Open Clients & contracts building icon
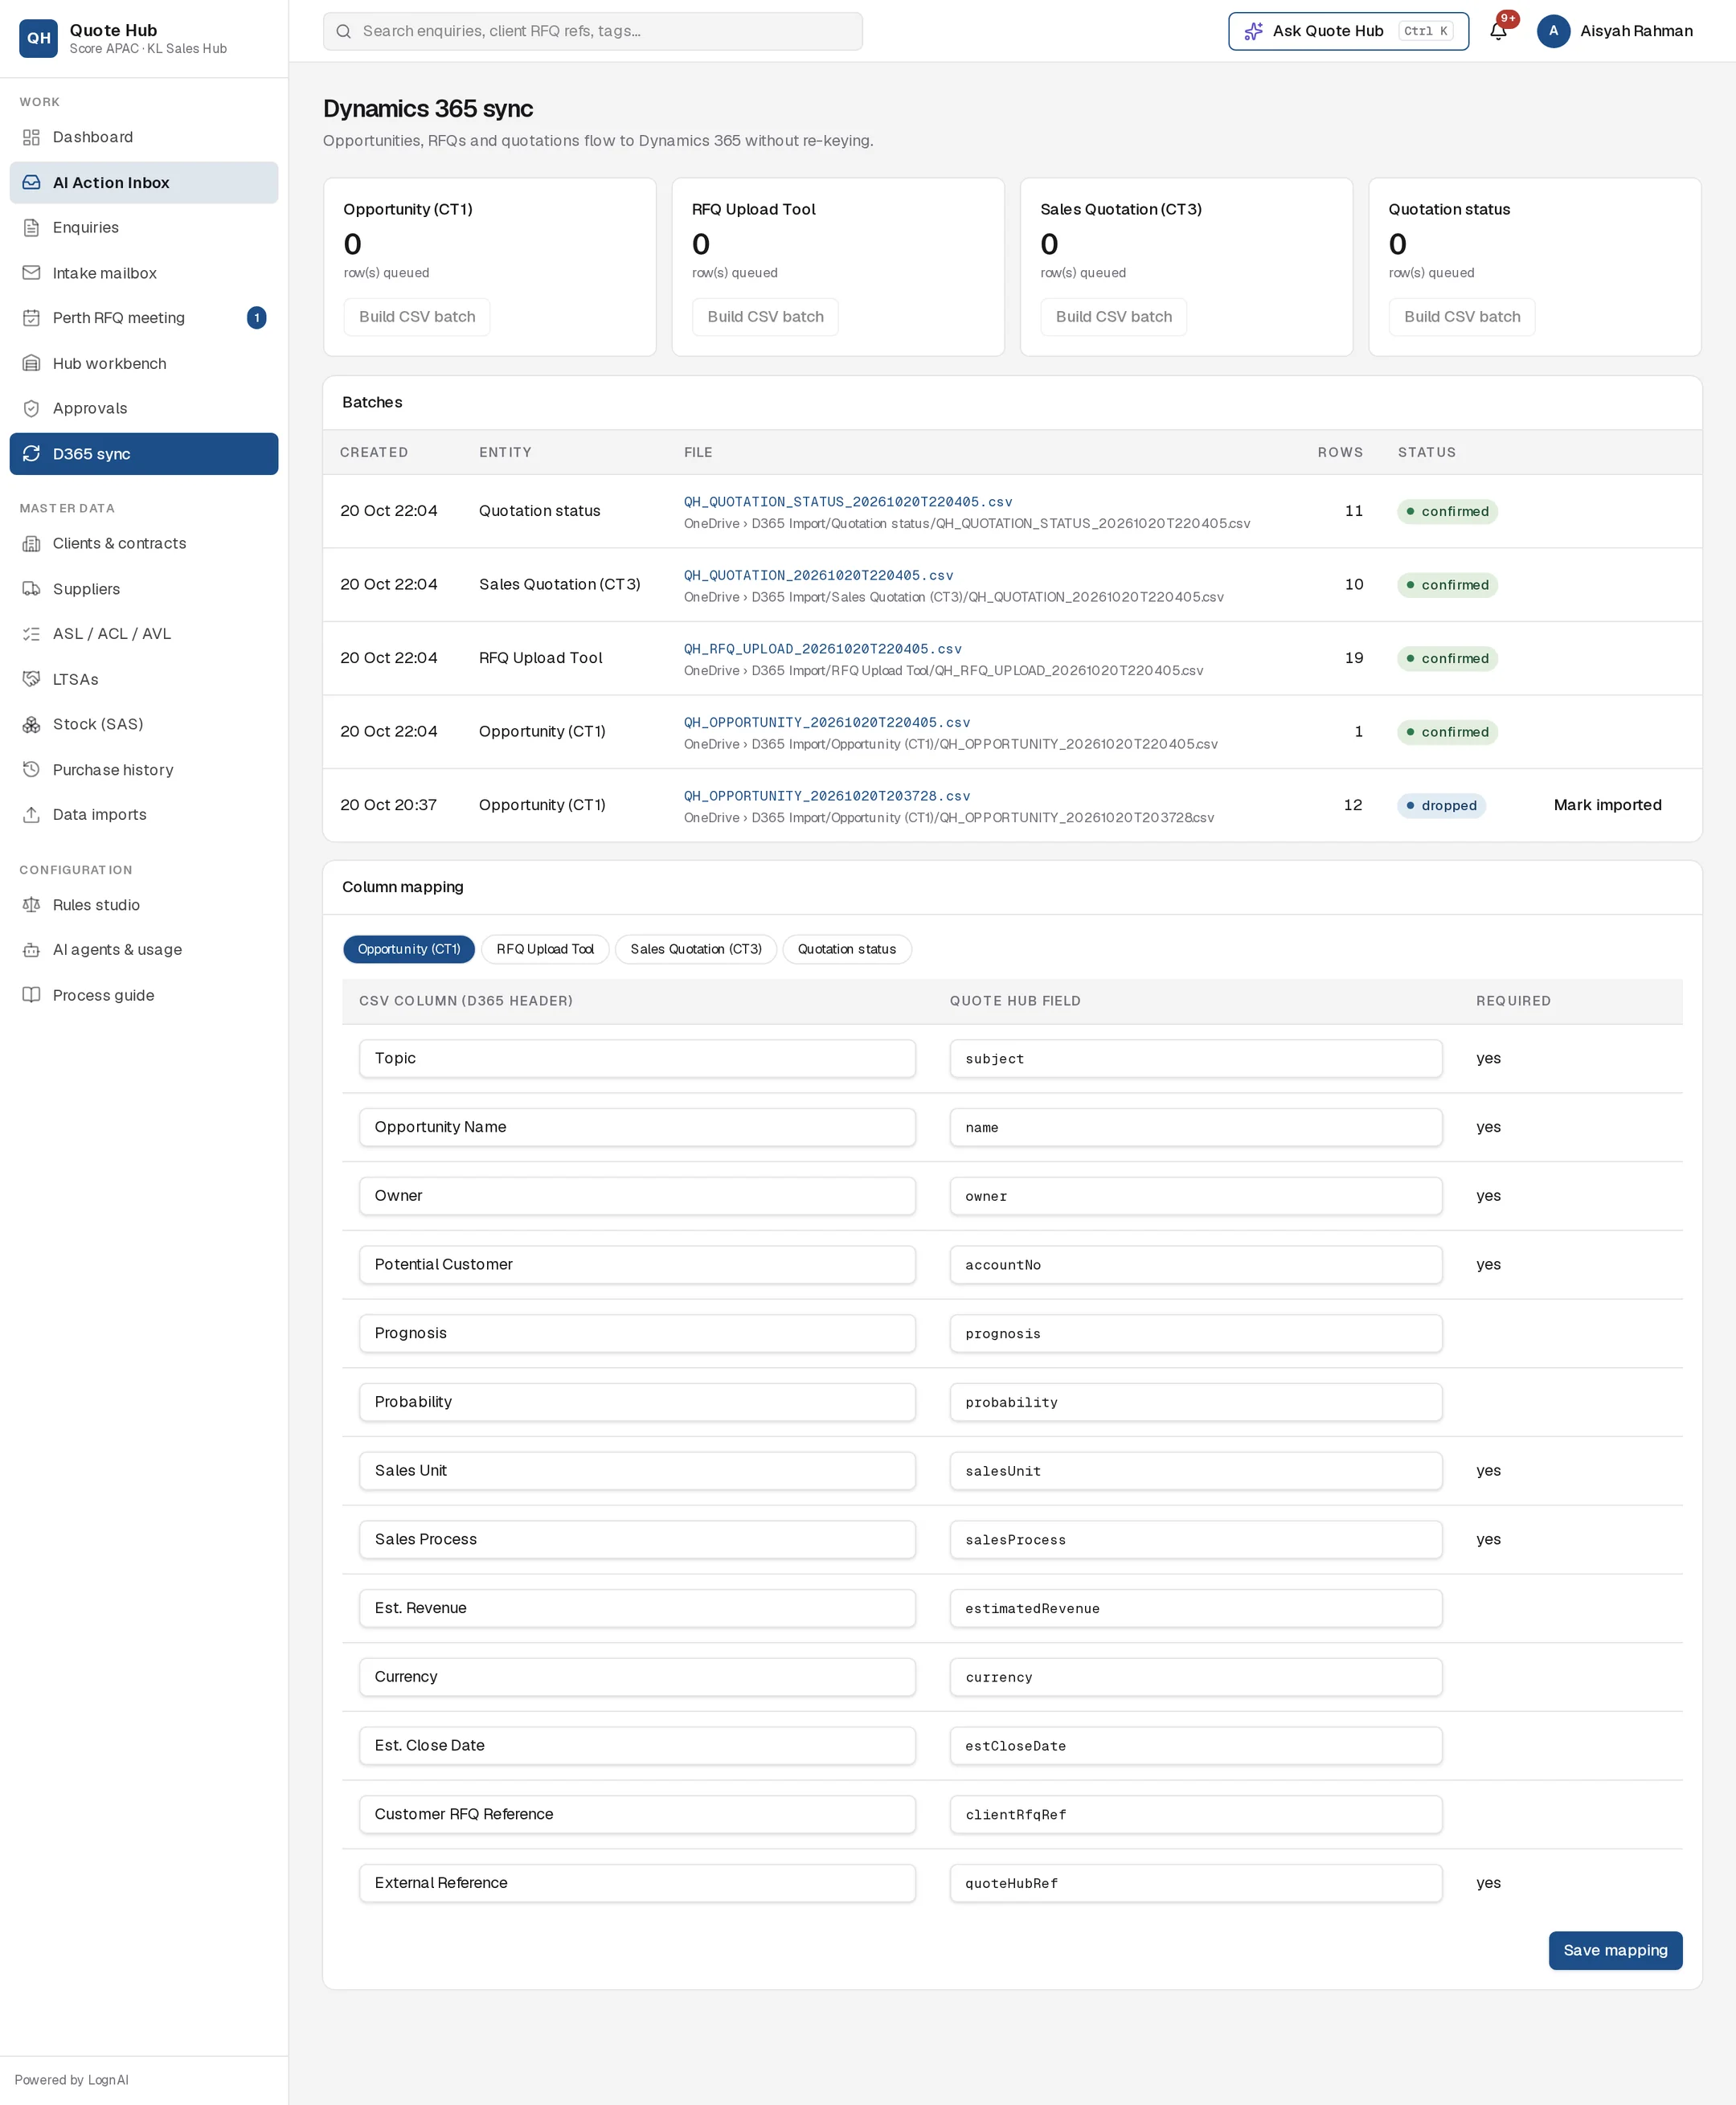Image resolution: width=1736 pixels, height=2105 pixels. (x=31, y=544)
